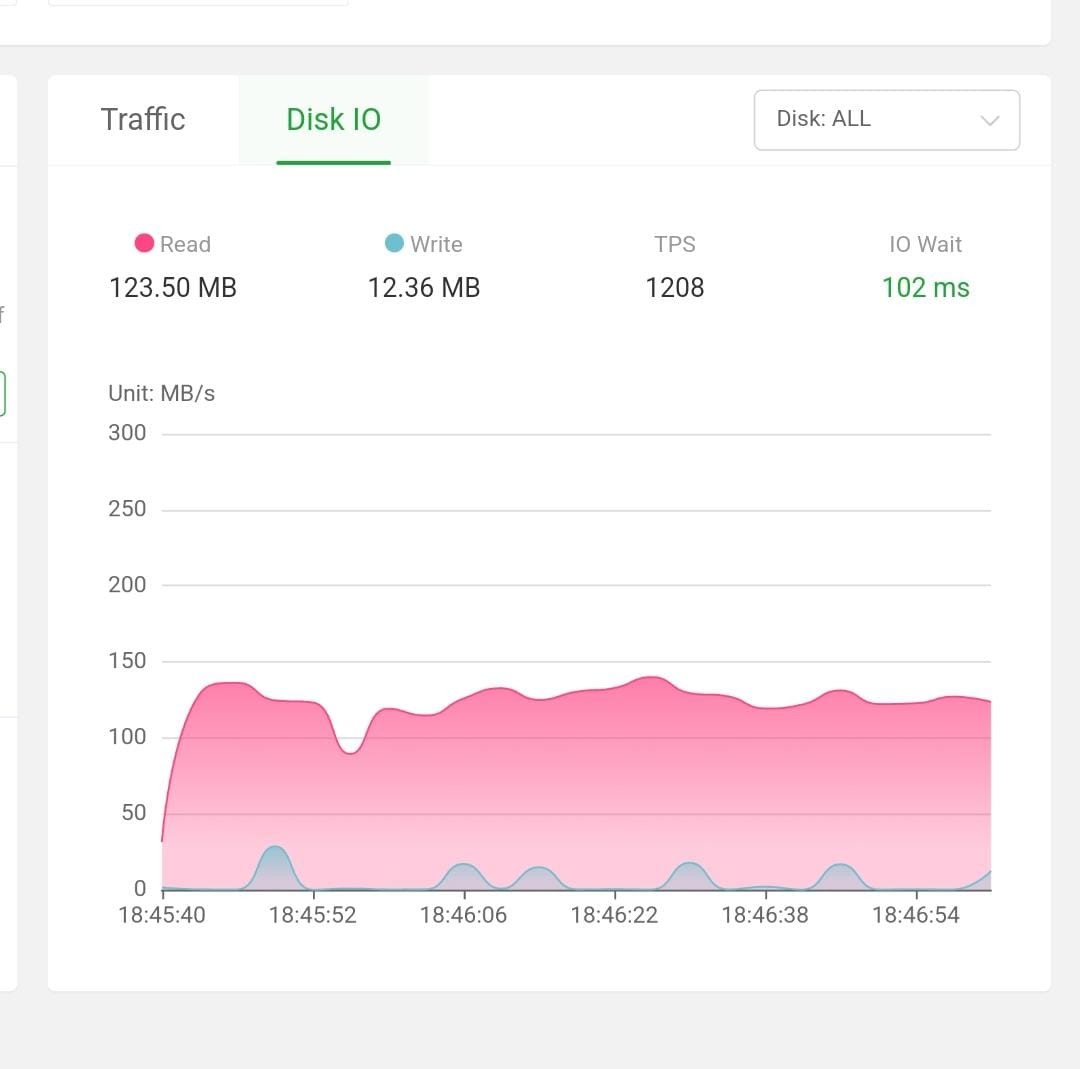Click the 18:45:40 time axis label

click(162, 915)
